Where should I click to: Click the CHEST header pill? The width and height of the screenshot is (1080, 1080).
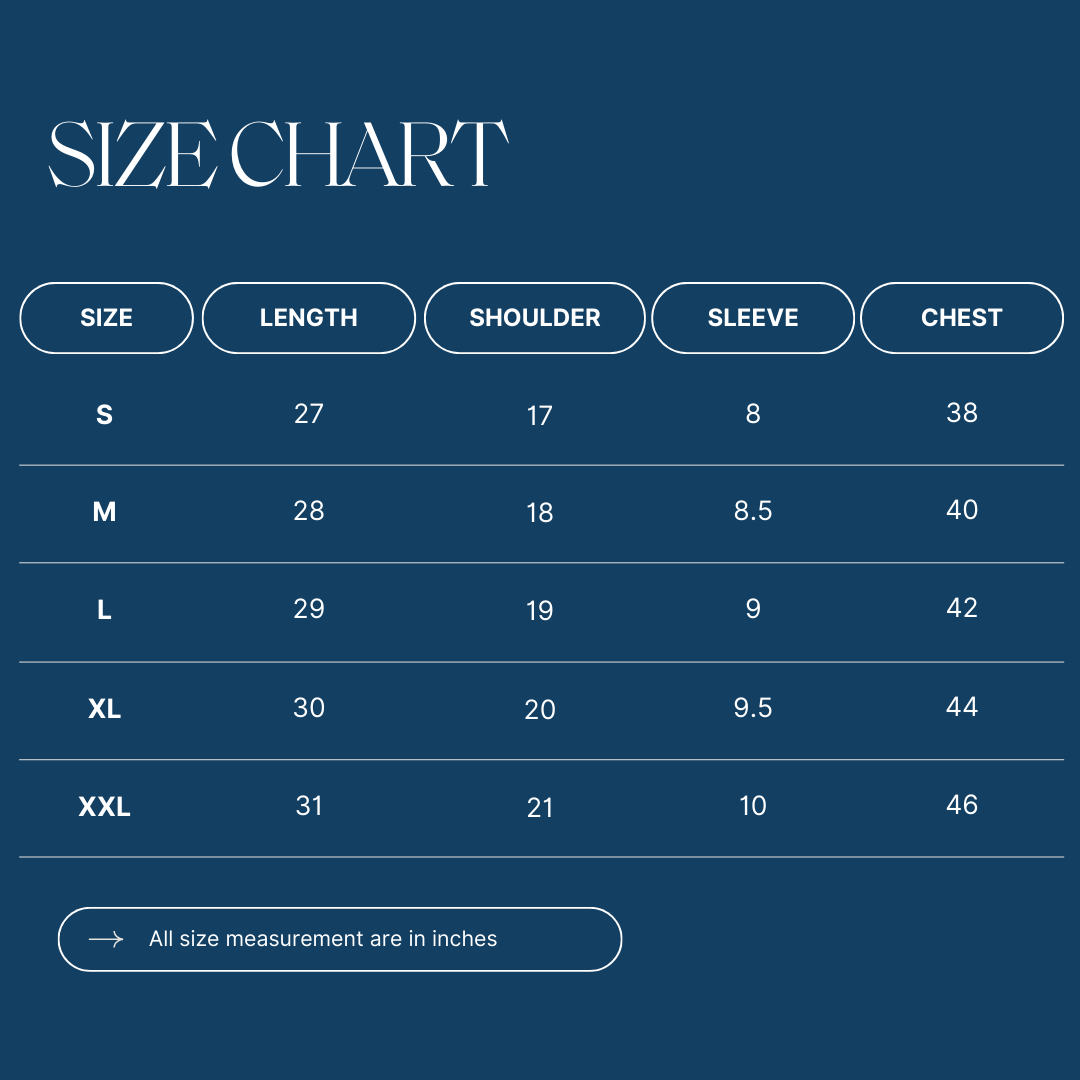(x=961, y=318)
